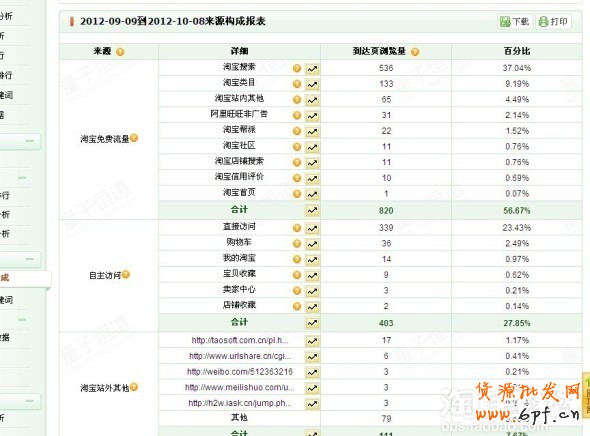590x436 pixels.
Task: Click help icon beside 自主访问
Action: point(126,275)
